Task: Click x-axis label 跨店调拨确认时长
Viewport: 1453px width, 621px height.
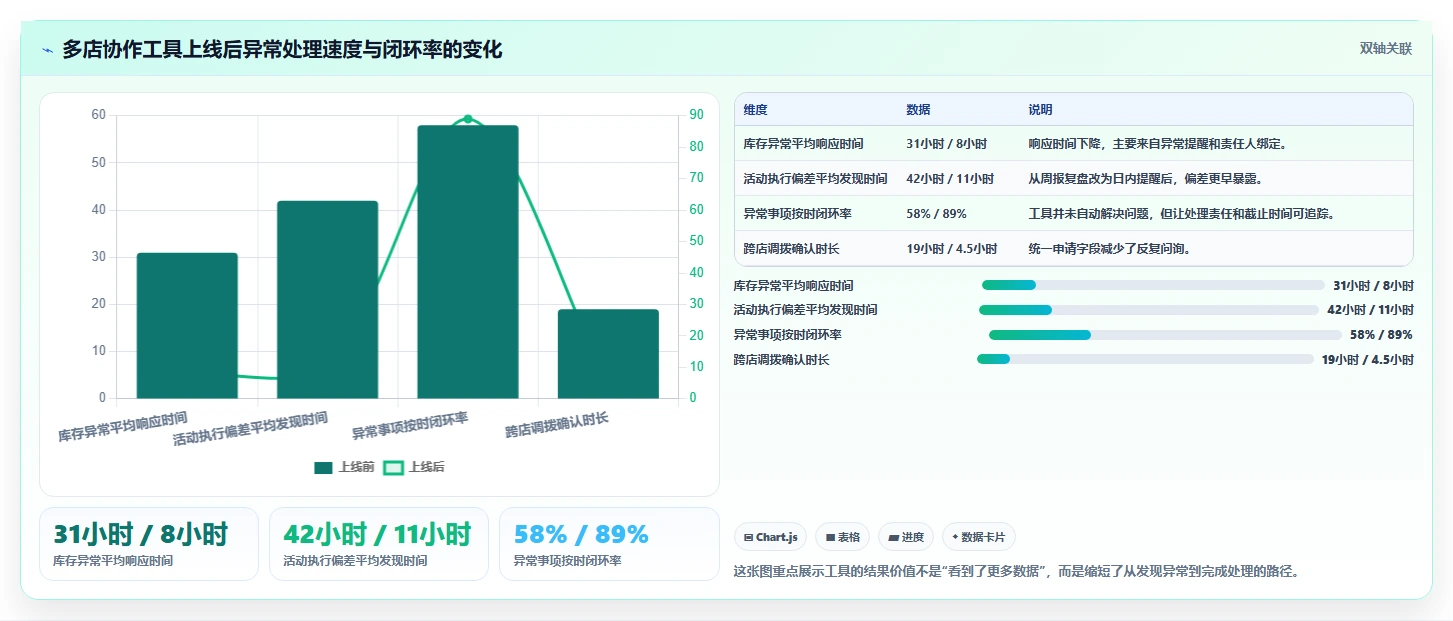Action: (557, 425)
